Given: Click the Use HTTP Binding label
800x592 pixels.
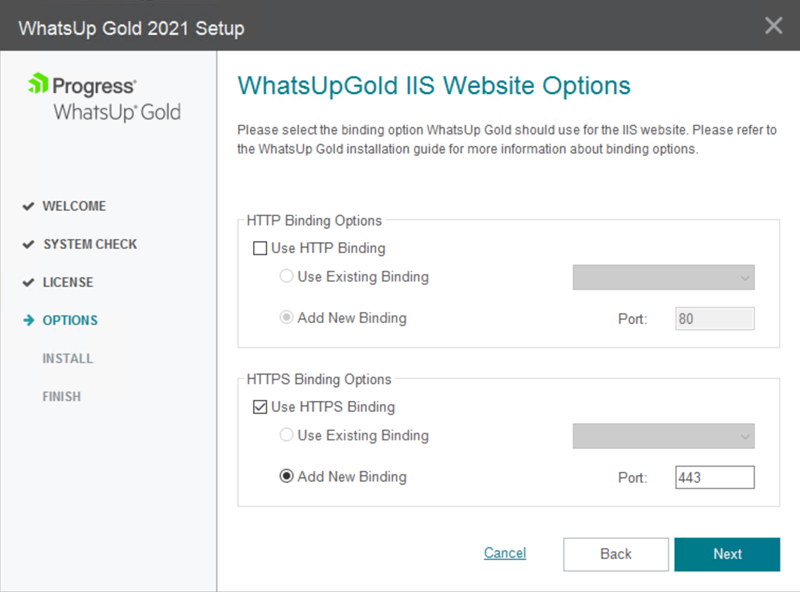Looking at the screenshot, I should point(328,249).
